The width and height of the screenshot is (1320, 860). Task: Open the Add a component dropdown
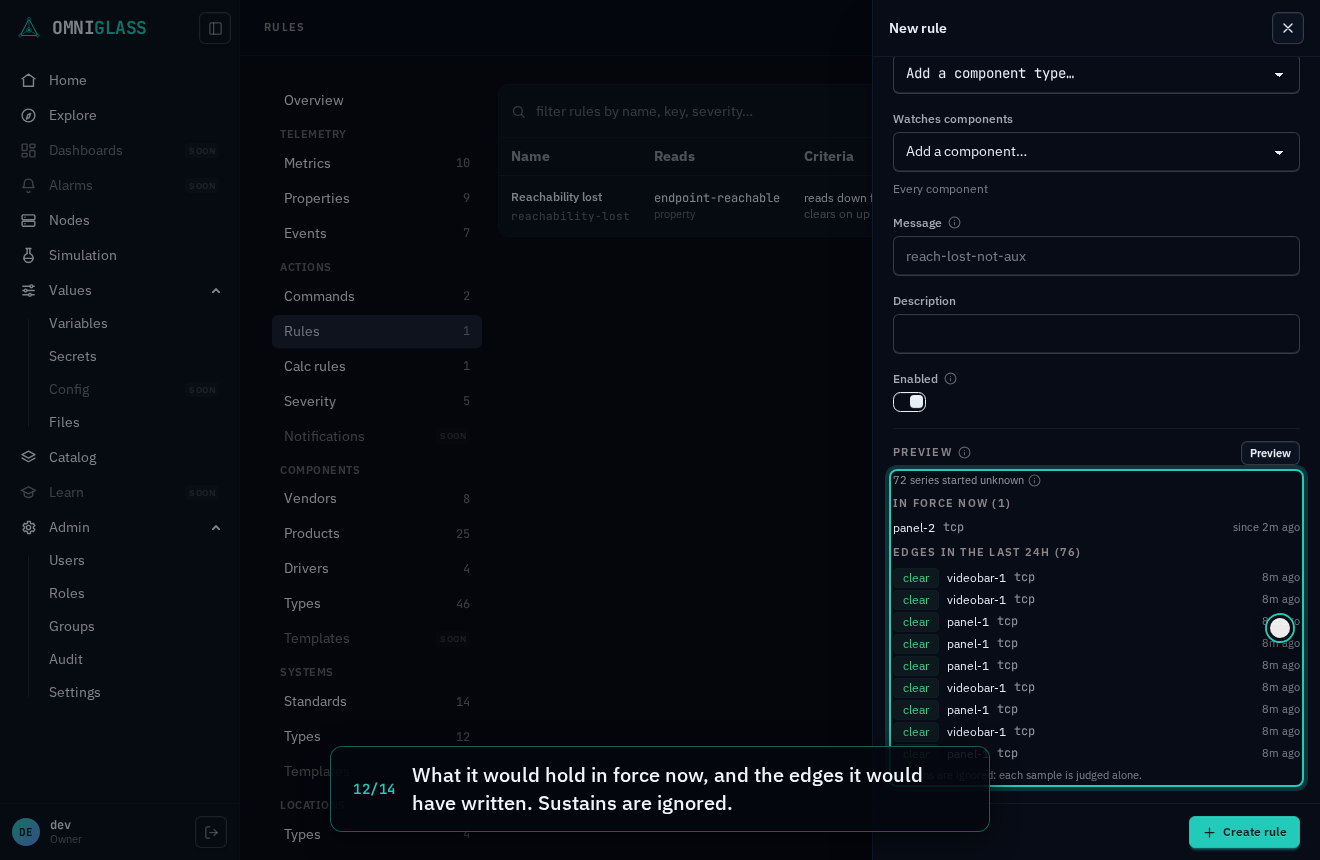point(1096,152)
